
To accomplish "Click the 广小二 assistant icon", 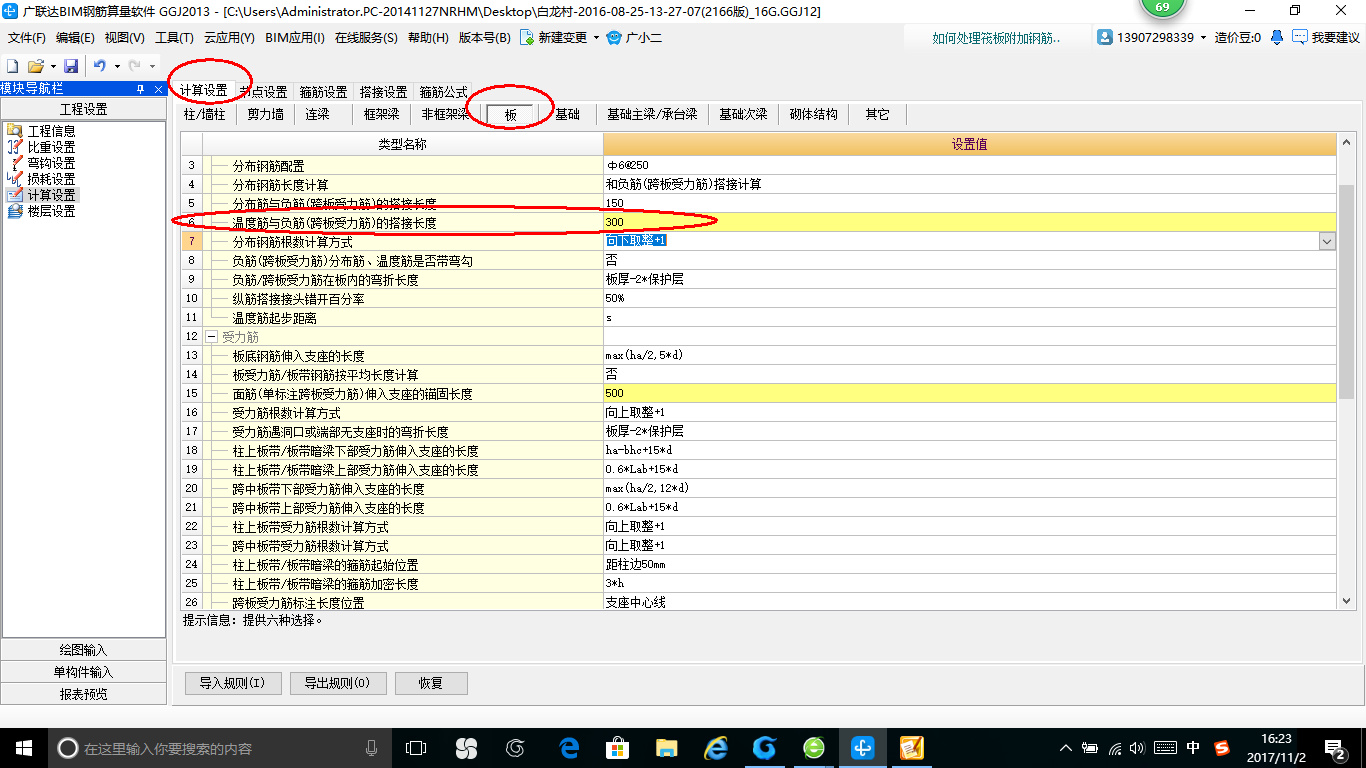I will (614, 38).
